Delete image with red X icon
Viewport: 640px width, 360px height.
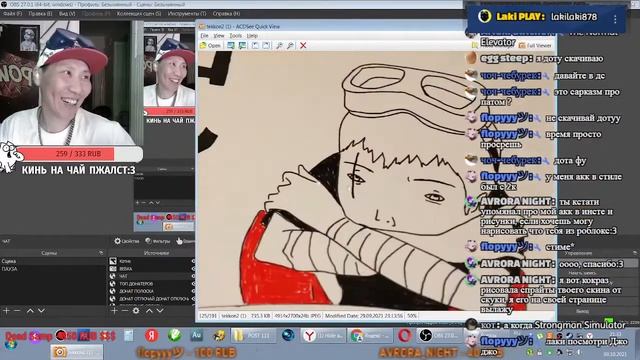point(303,45)
